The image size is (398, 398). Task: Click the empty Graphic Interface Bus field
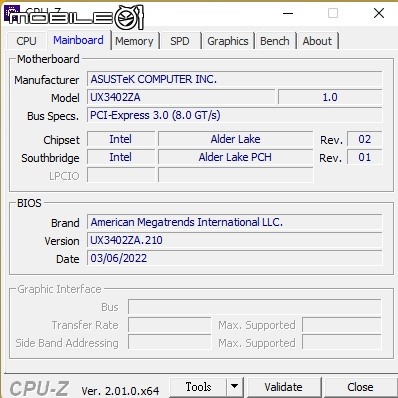(255, 307)
